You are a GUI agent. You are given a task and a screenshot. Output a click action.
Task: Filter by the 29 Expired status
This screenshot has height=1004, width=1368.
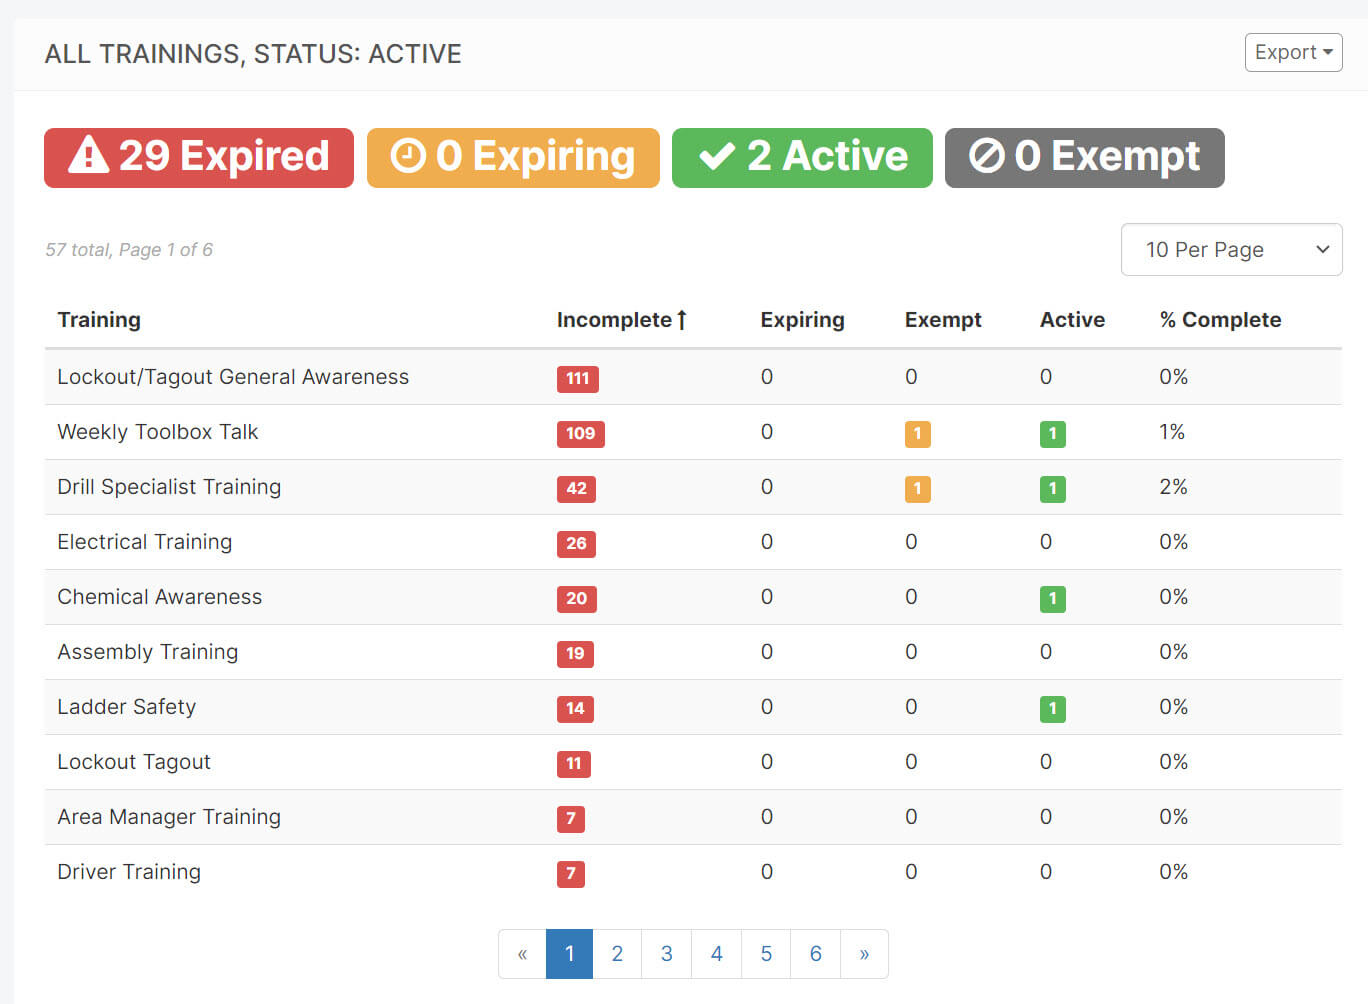198,156
